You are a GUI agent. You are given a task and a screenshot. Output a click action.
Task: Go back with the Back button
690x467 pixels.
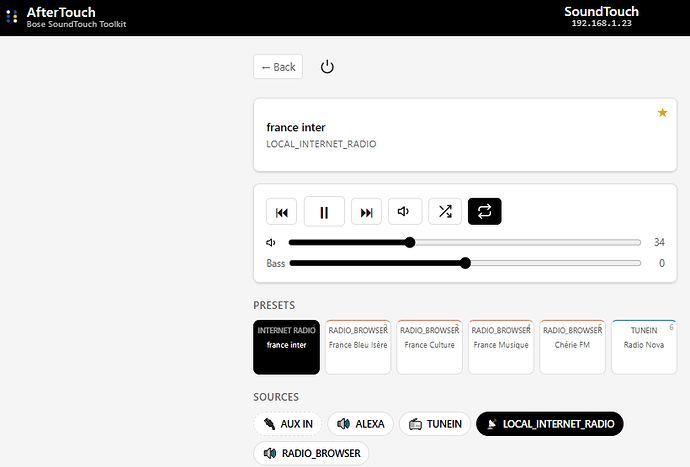(x=278, y=67)
